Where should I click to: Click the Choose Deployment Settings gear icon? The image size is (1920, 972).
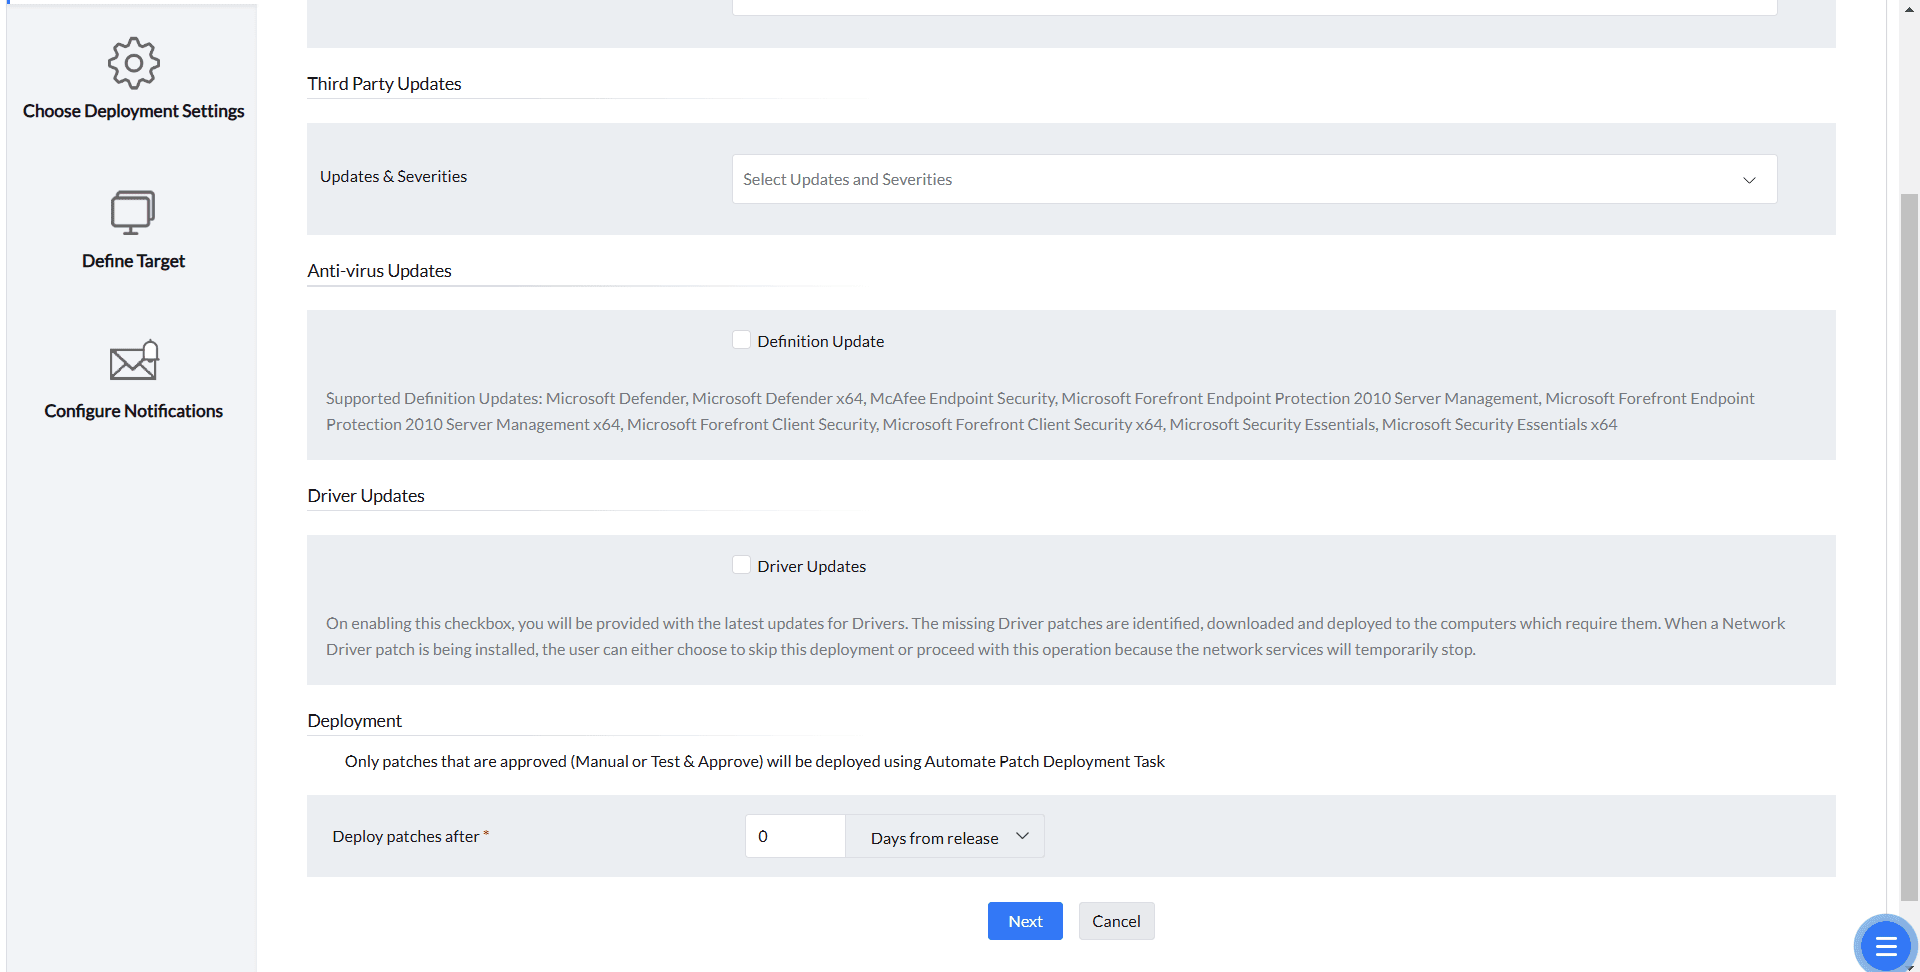(133, 62)
